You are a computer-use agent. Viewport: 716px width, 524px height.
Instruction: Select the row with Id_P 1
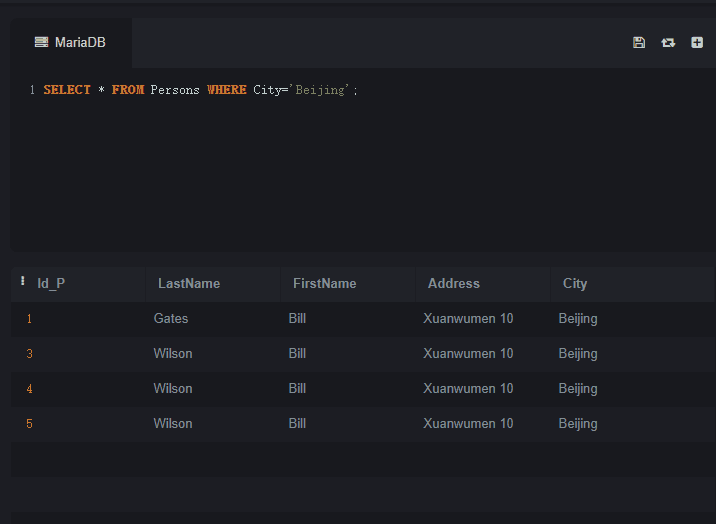[x=363, y=319]
